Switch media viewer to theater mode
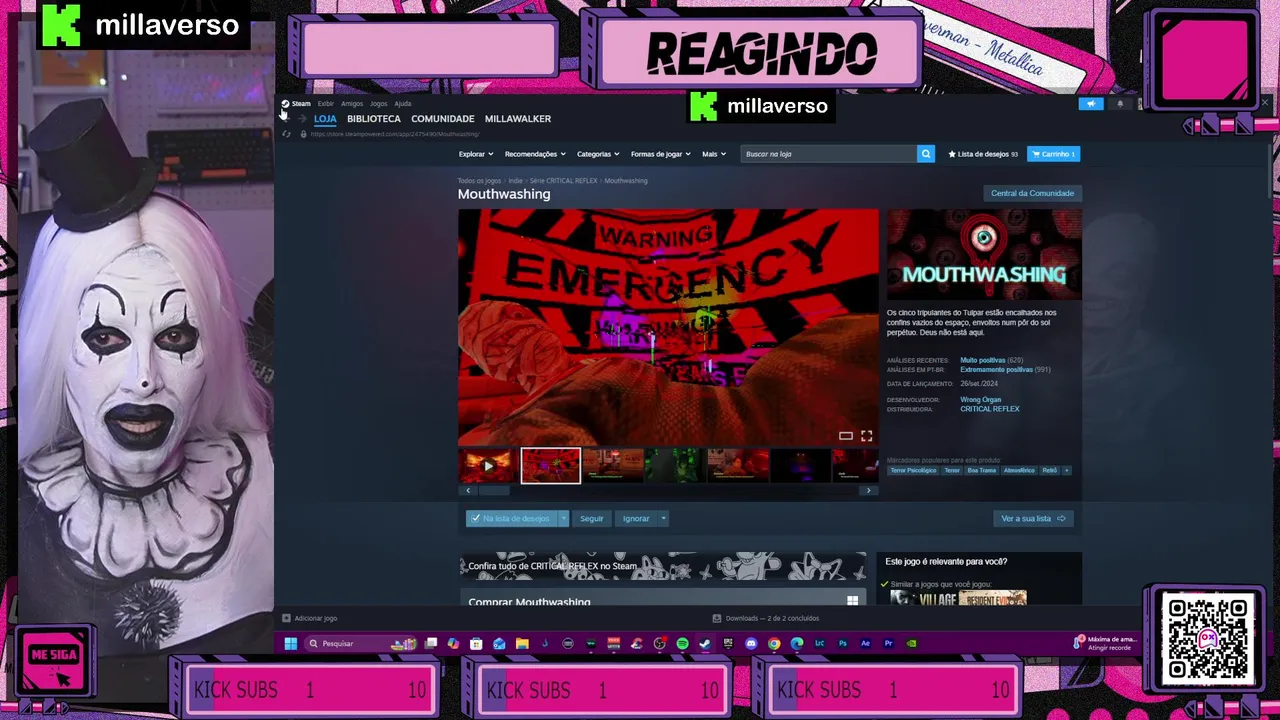 (x=845, y=436)
